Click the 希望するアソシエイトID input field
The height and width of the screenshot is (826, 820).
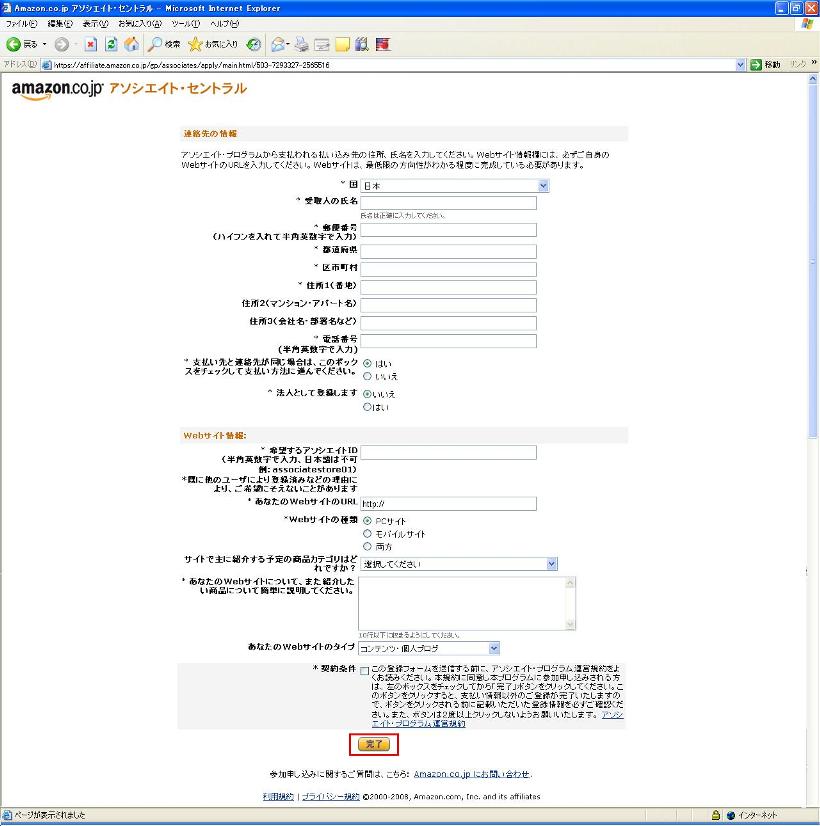448,452
